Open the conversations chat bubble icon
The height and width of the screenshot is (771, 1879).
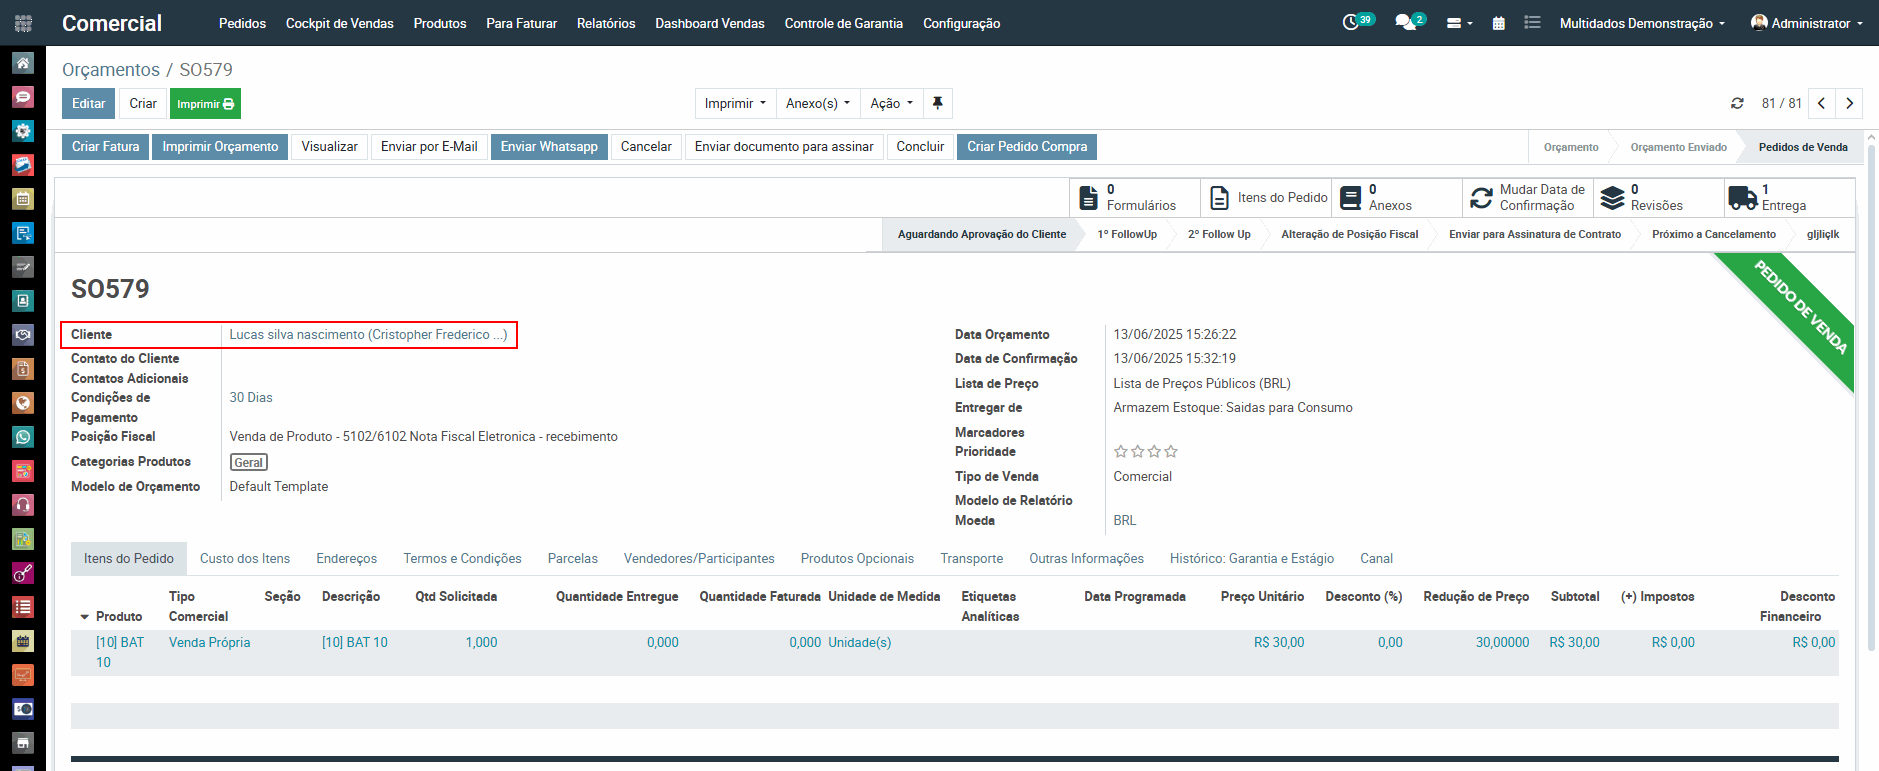click(x=1406, y=22)
